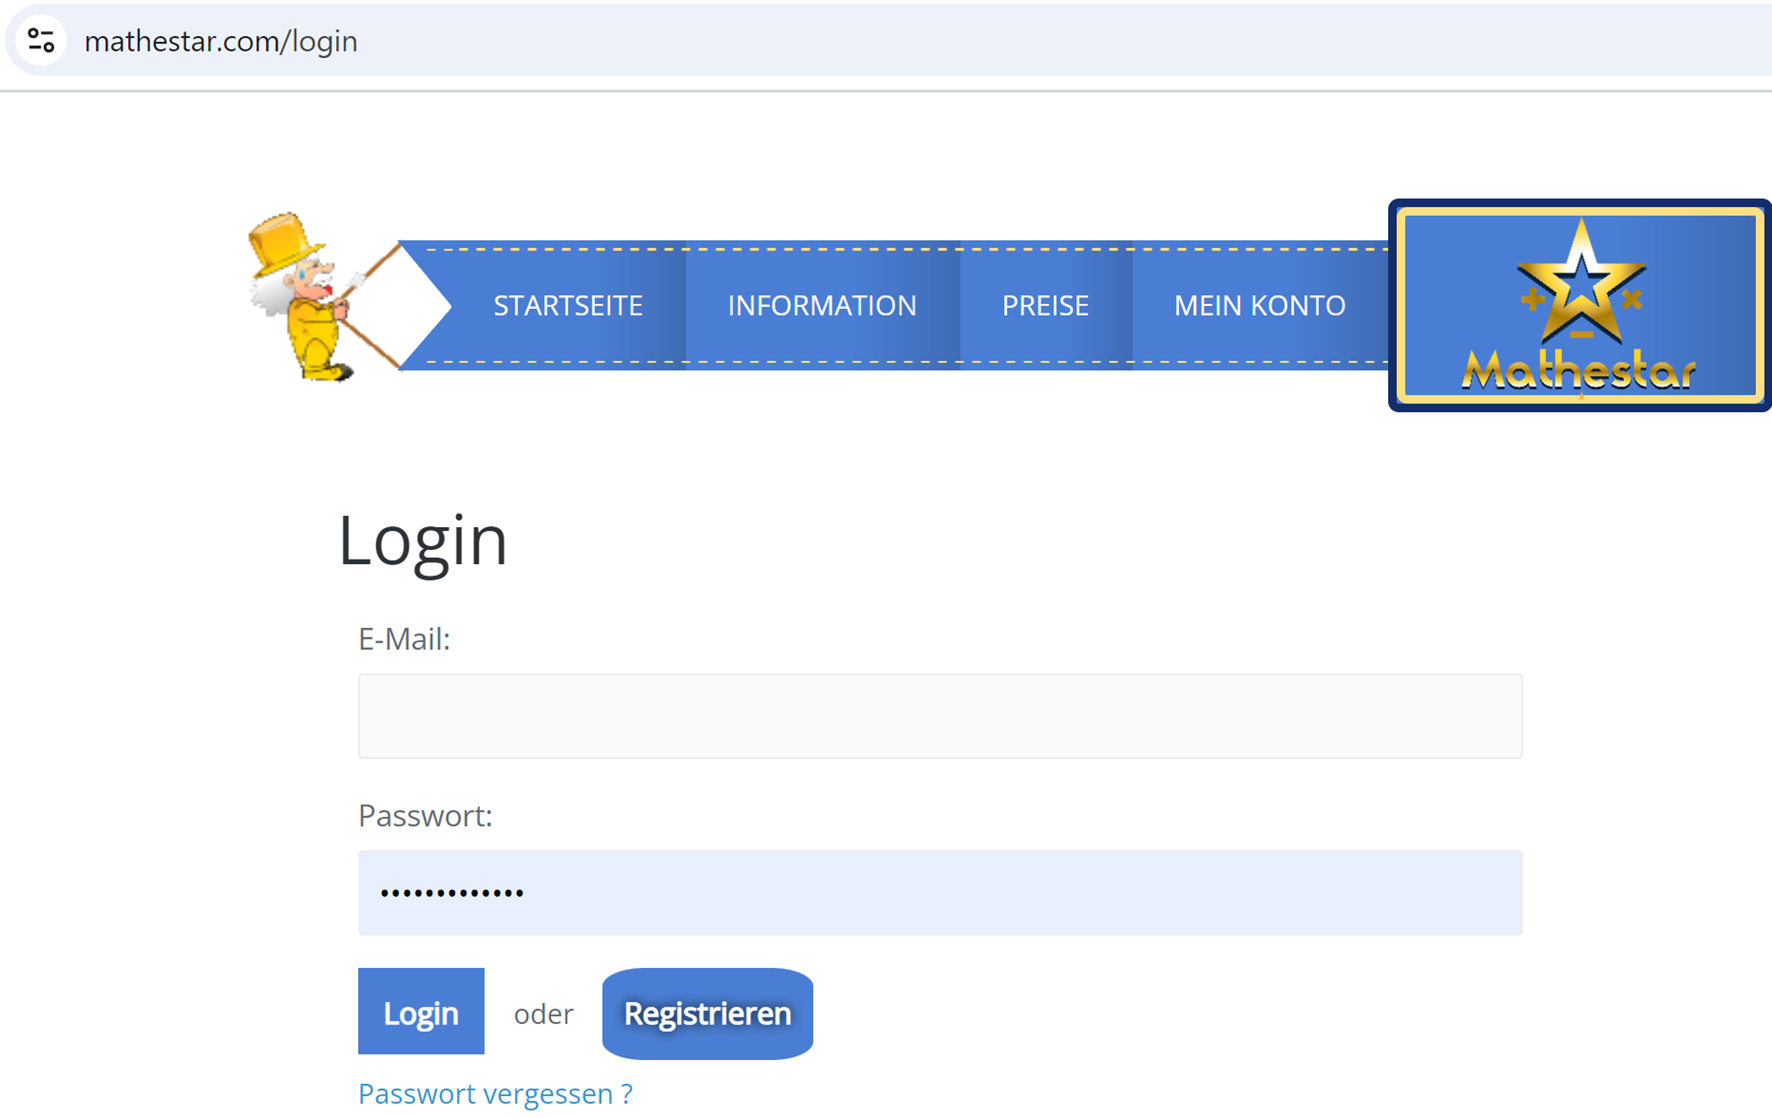Click the large Login page heading

coord(422,540)
